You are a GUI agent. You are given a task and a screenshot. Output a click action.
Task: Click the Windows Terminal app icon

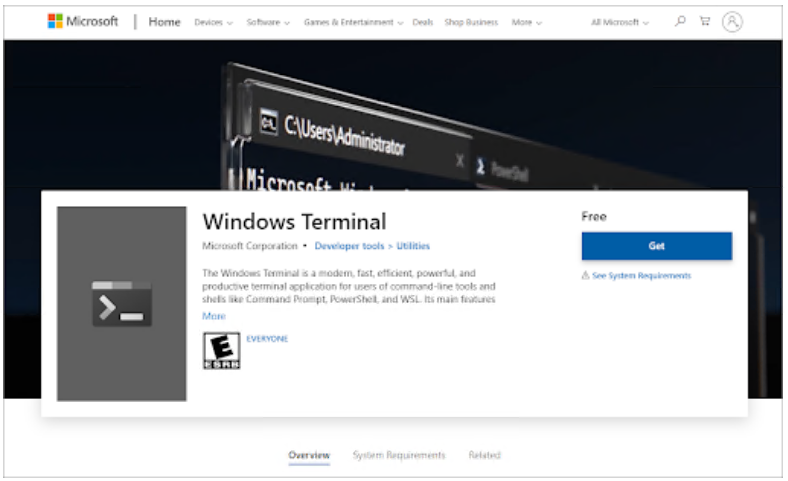pos(122,303)
